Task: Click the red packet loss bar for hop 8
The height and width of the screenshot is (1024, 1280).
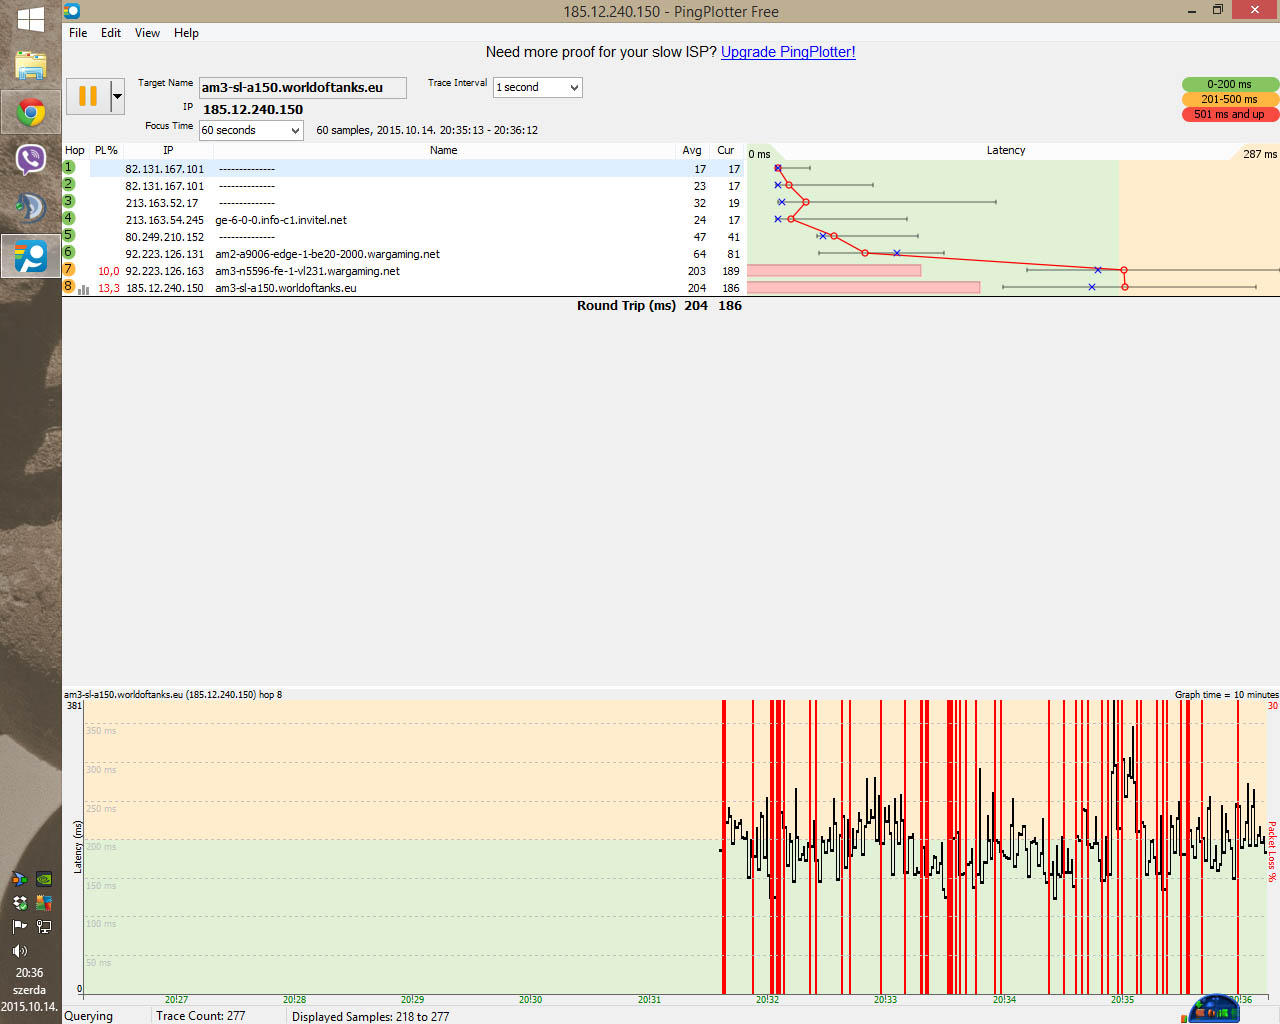Action: (x=863, y=287)
